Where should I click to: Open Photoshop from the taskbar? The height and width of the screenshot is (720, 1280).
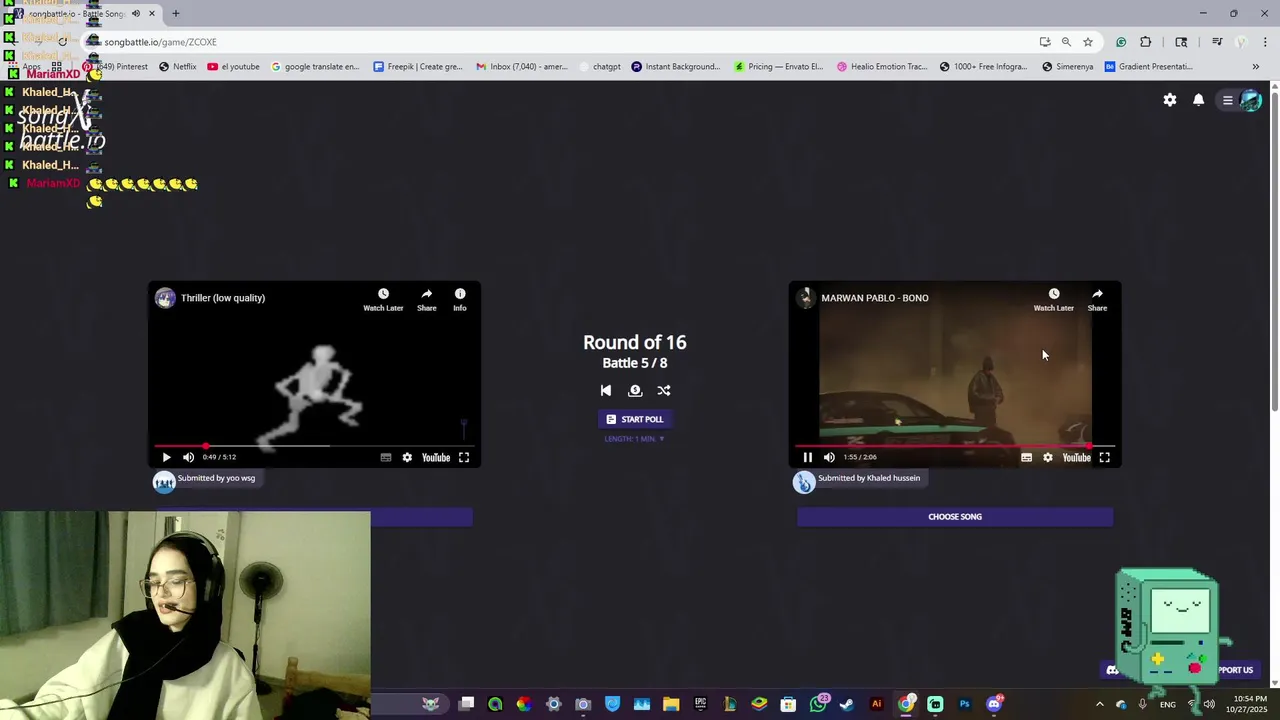coord(964,704)
